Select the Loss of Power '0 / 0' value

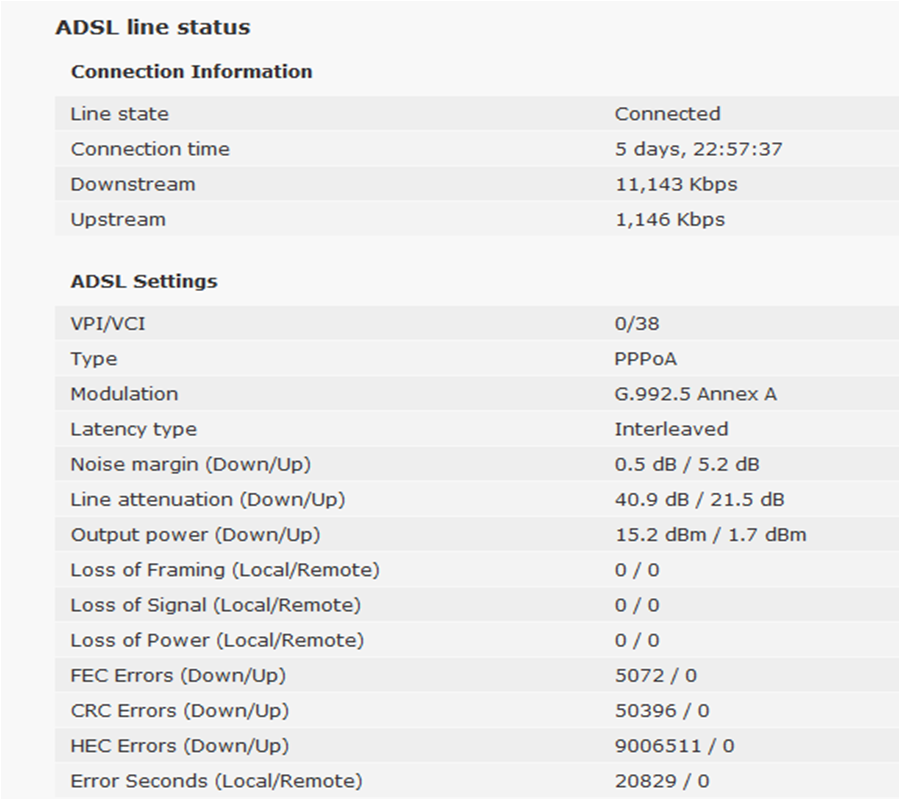point(637,640)
